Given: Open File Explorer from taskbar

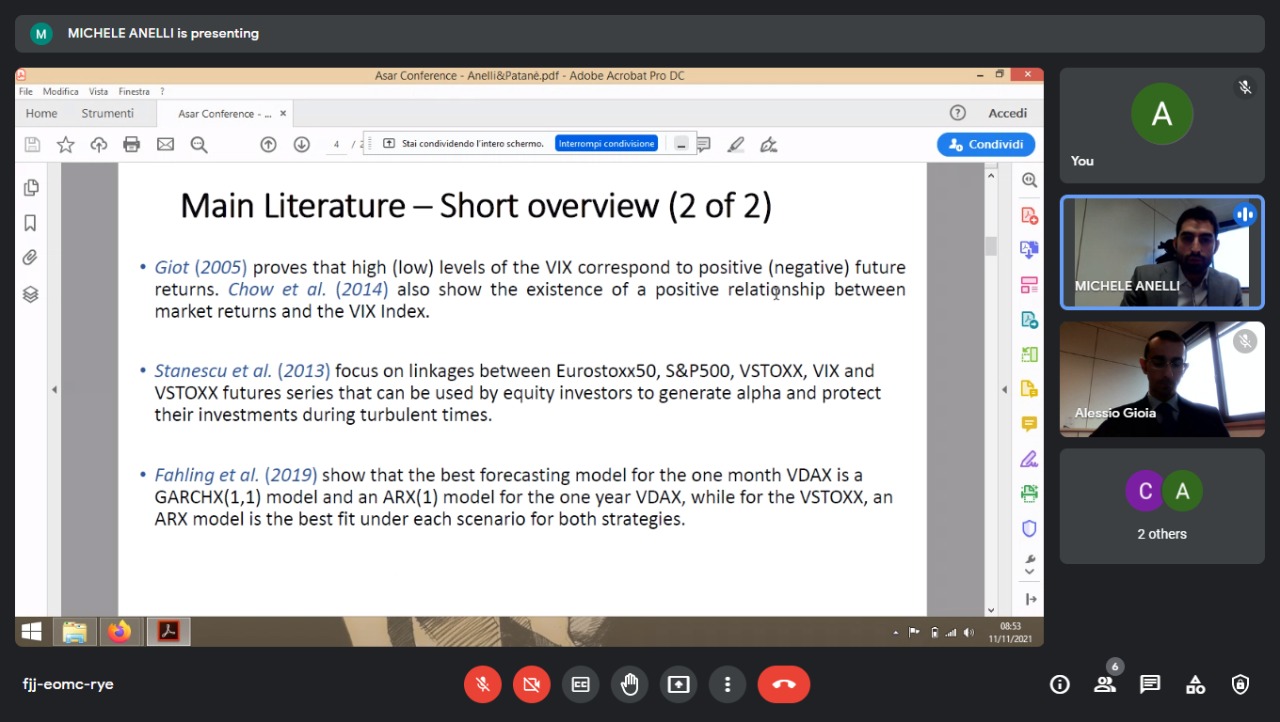Looking at the screenshot, I should coord(75,631).
